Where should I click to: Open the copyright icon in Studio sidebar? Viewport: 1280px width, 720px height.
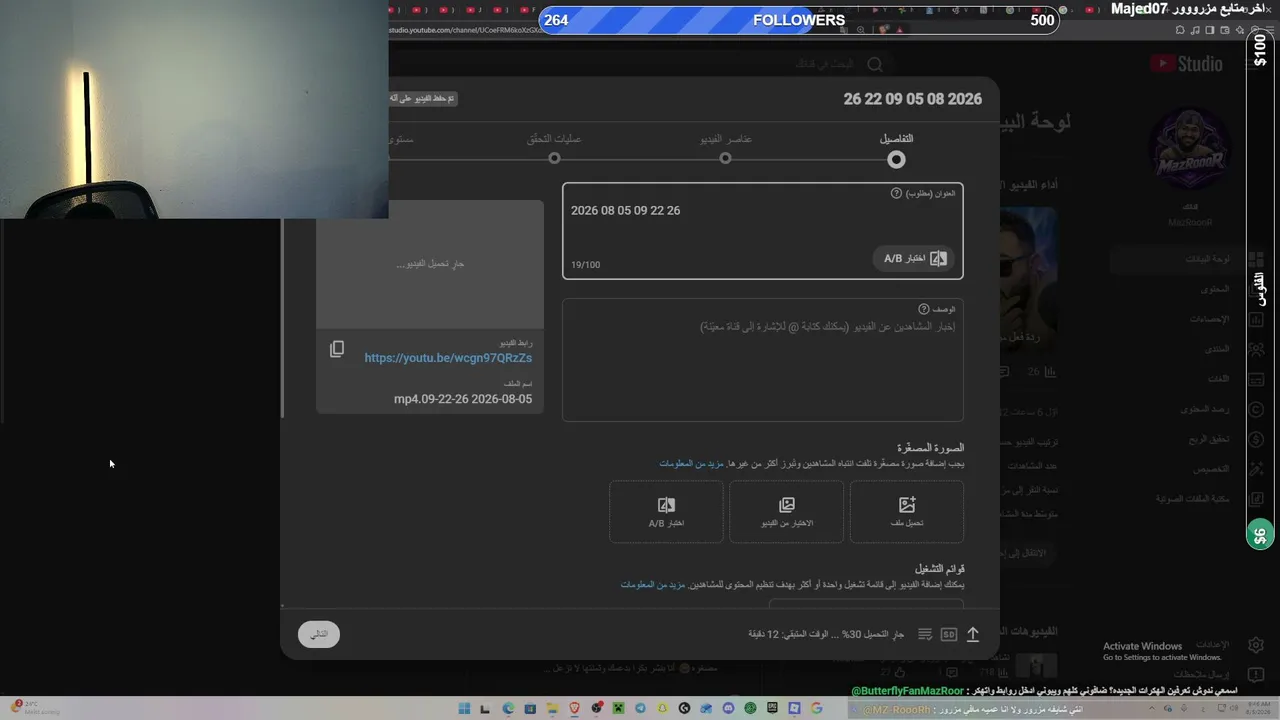point(1256,409)
